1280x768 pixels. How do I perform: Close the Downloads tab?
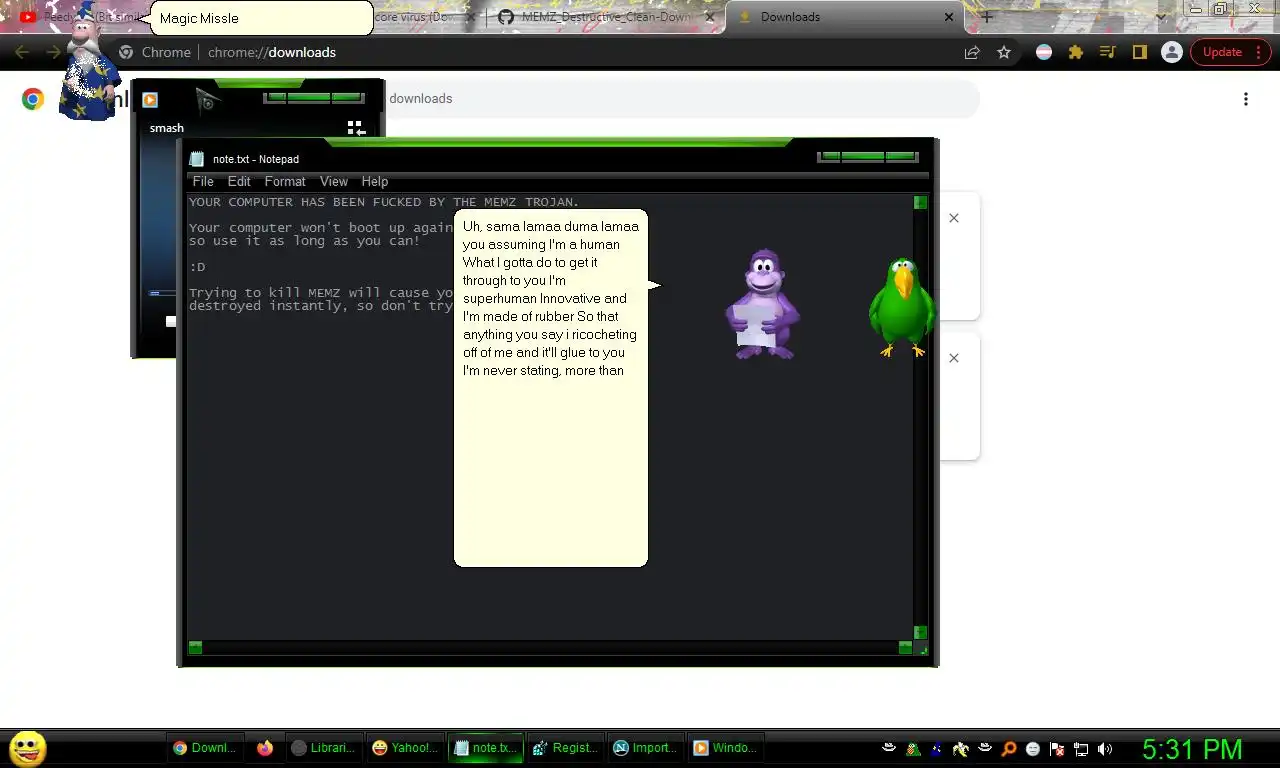pyautogui.click(x=949, y=17)
